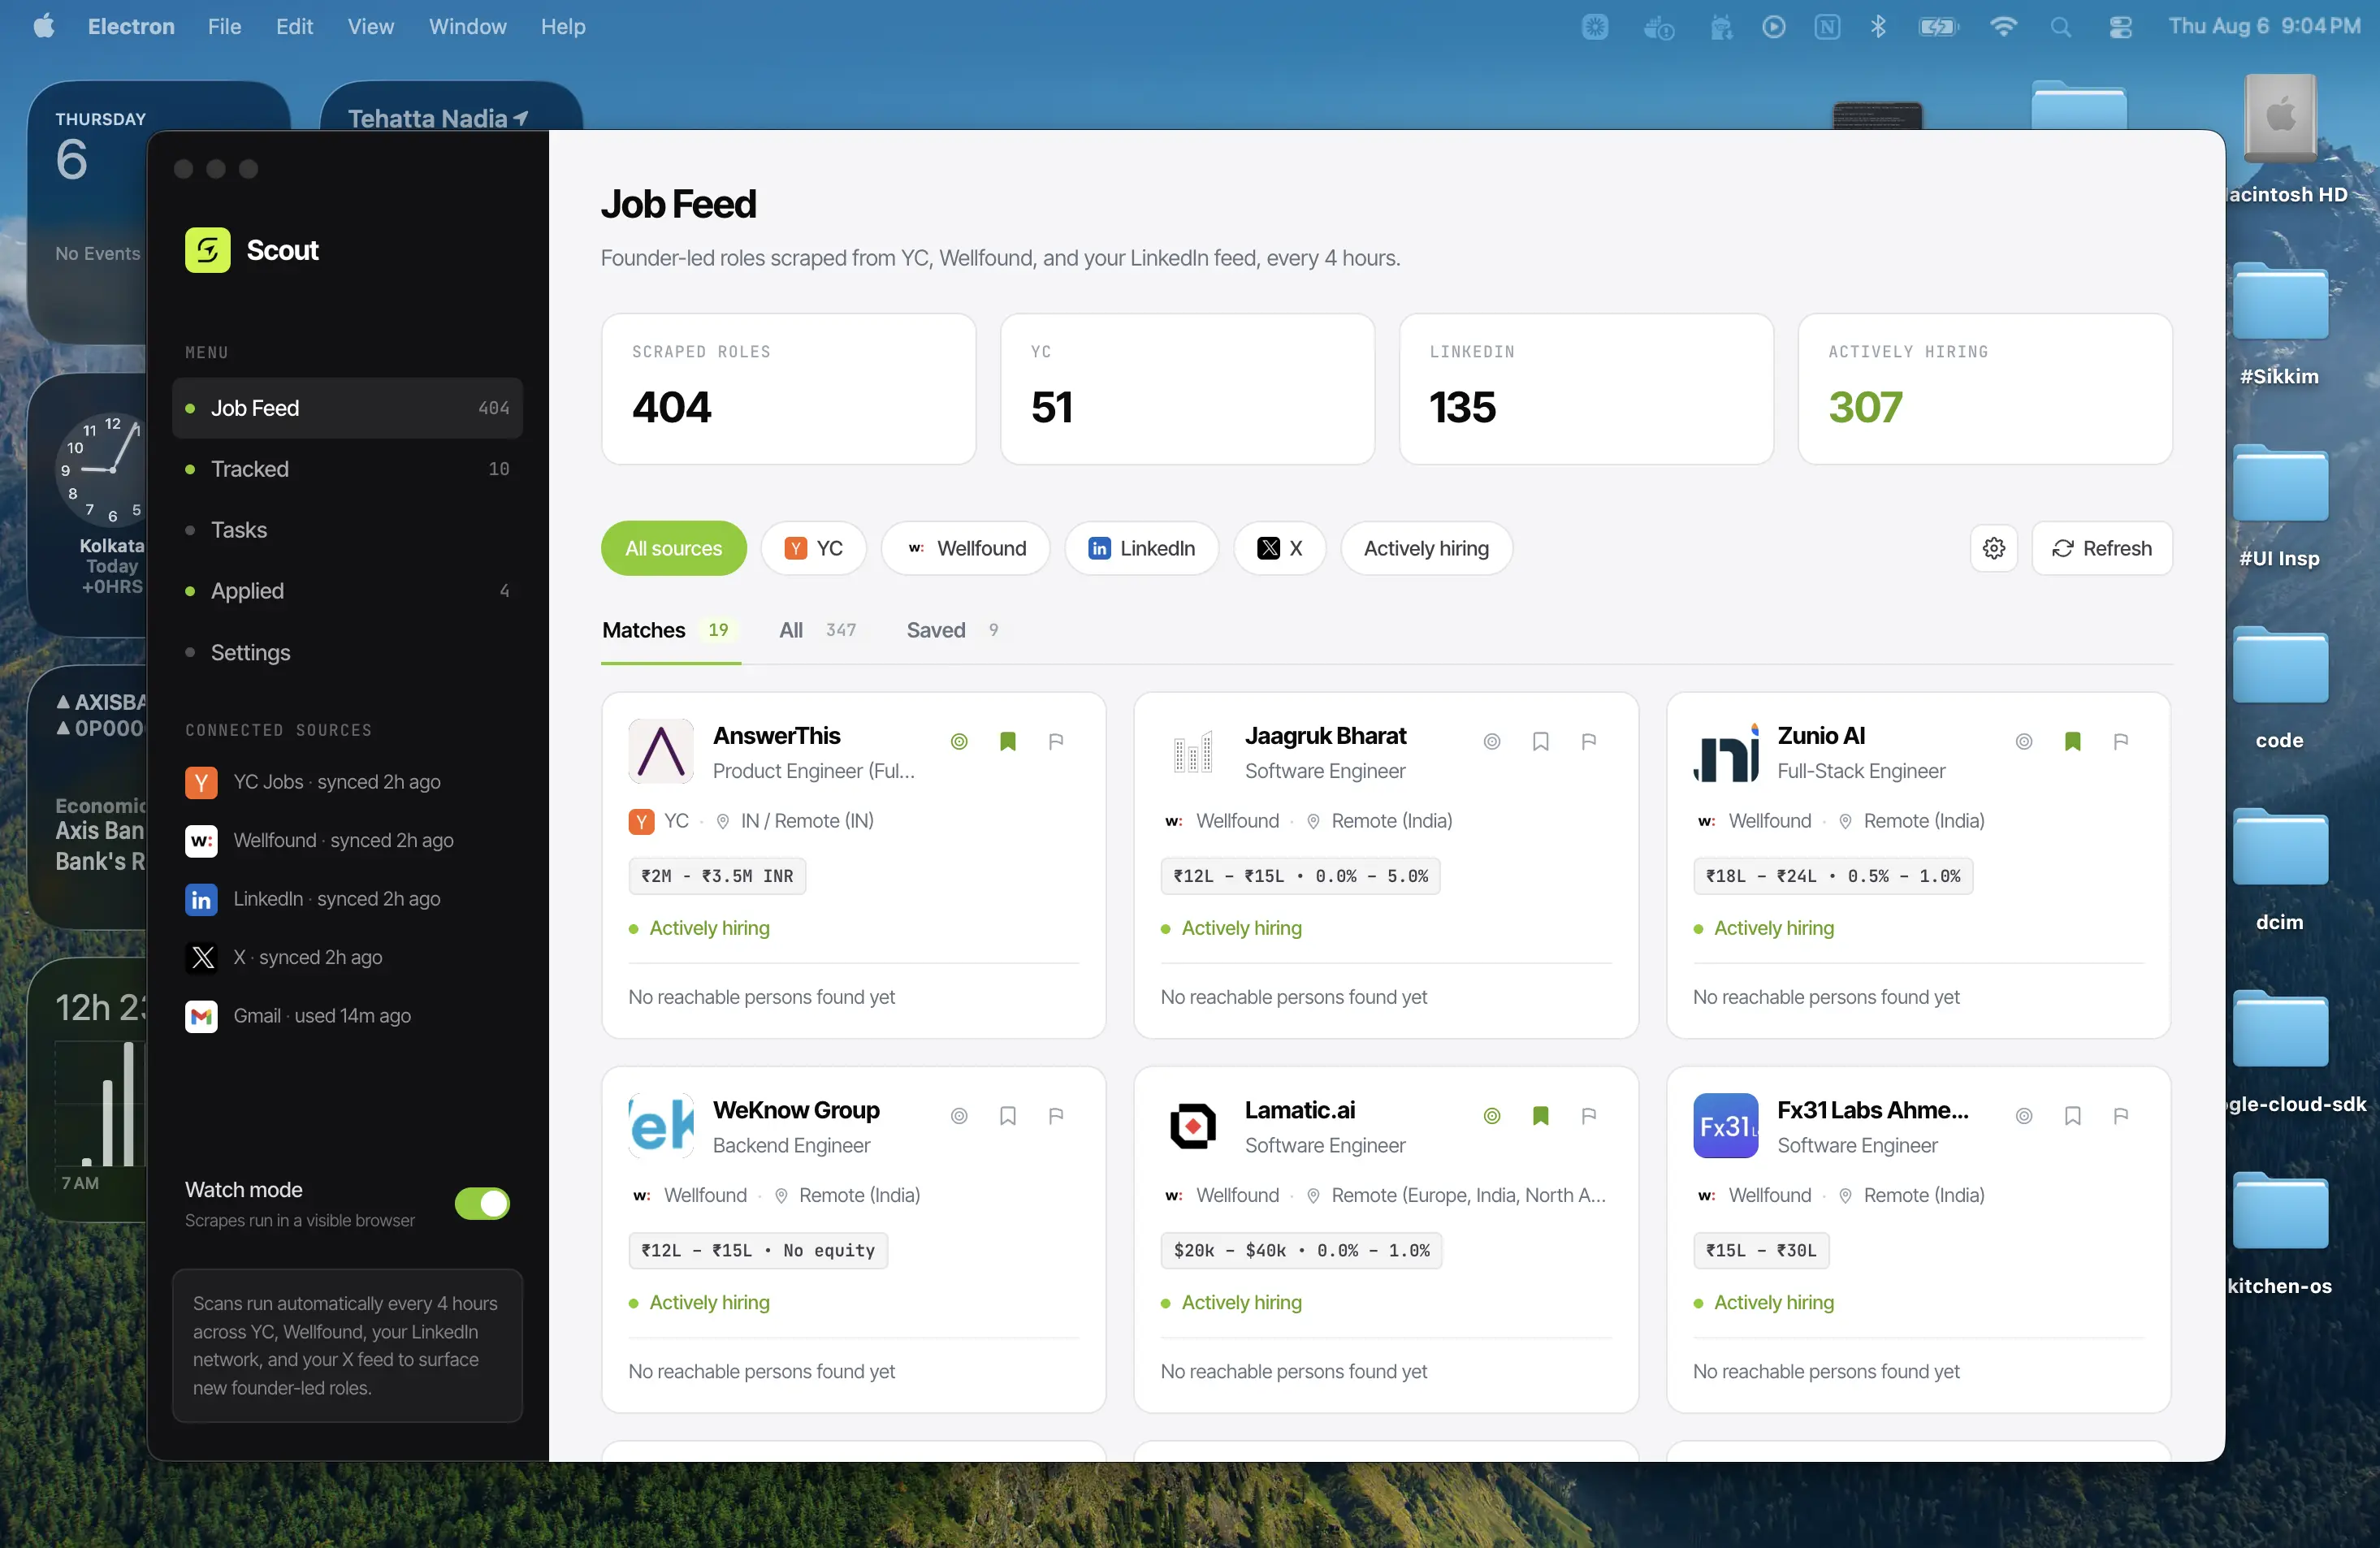Click the target icon on Fx31 Labs card
This screenshot has width=2380, height=1548.
click(2024, 1115)
